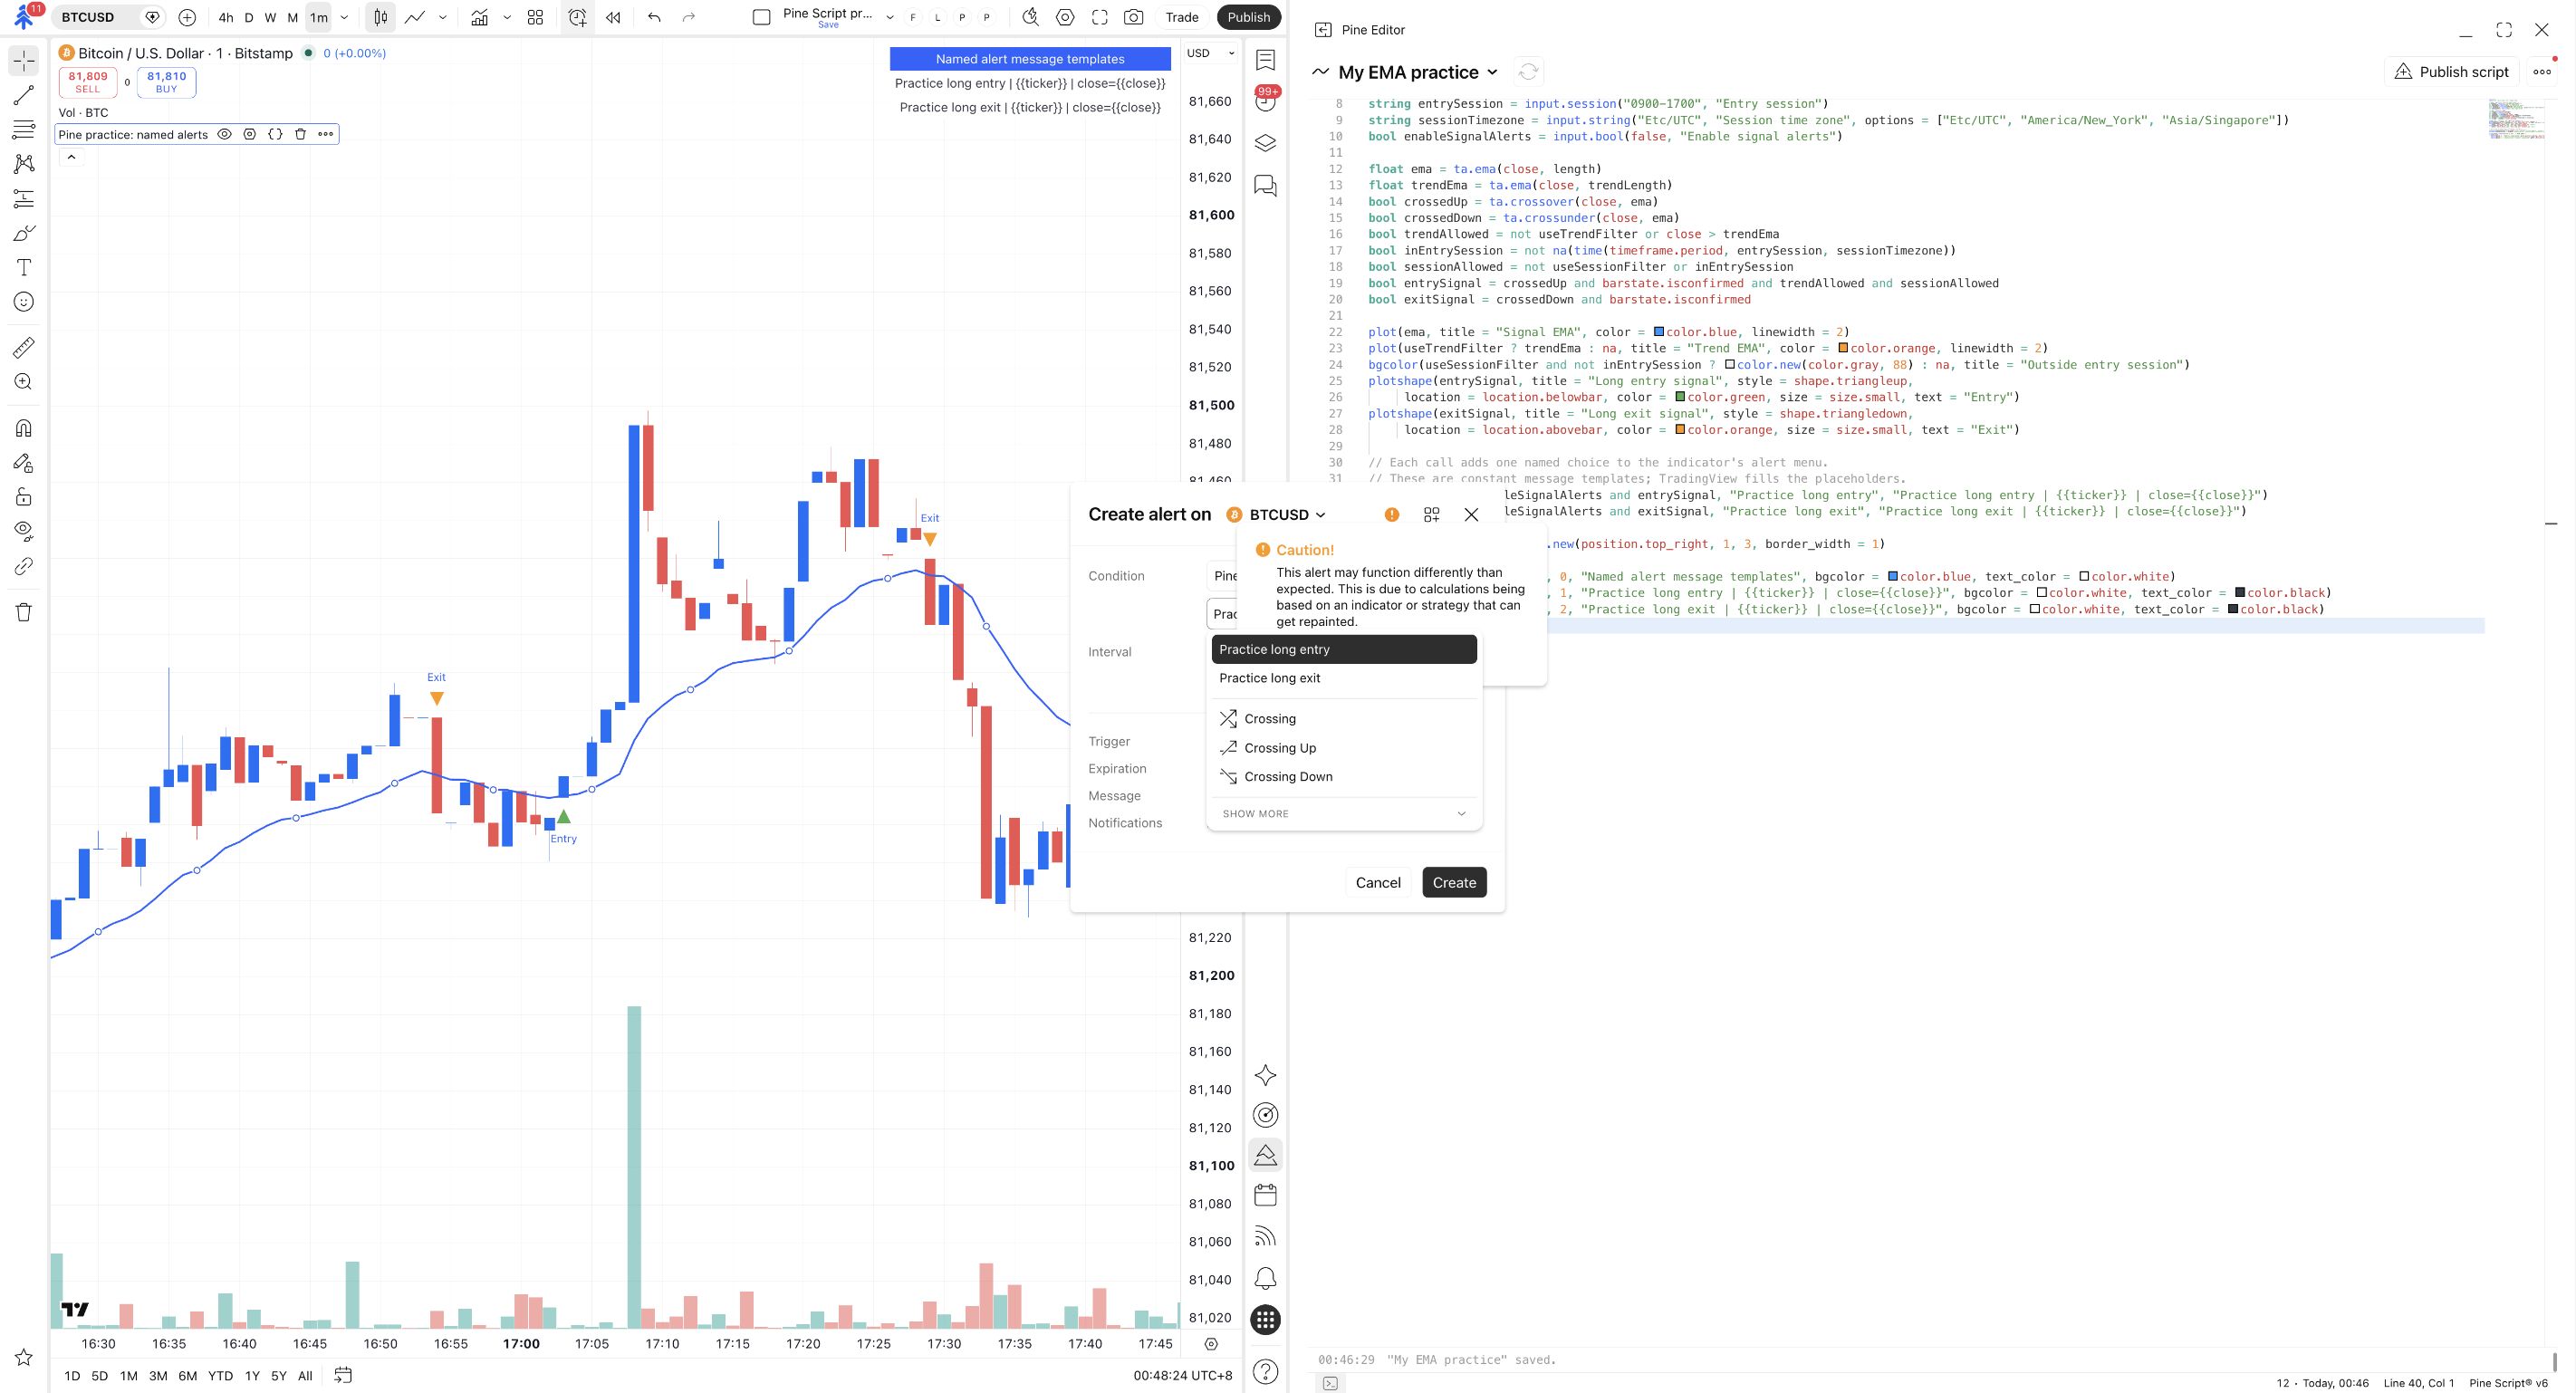Viewport: 2576px width, 1393px height.
Task: Select Practice long exit condition
Action: pos(1343,678)
